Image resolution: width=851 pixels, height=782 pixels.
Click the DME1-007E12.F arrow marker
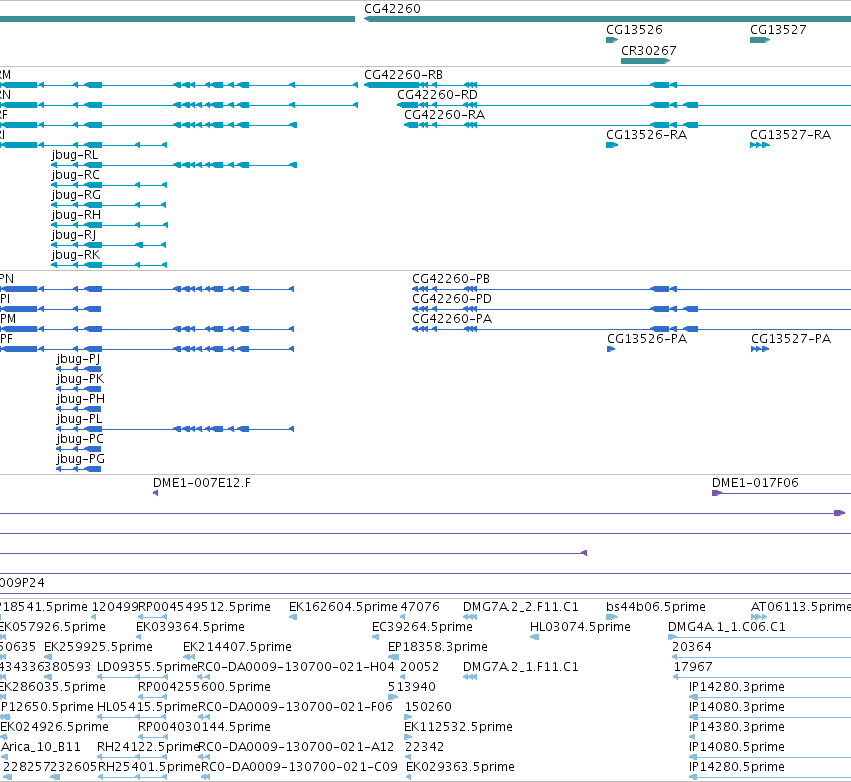156,493
